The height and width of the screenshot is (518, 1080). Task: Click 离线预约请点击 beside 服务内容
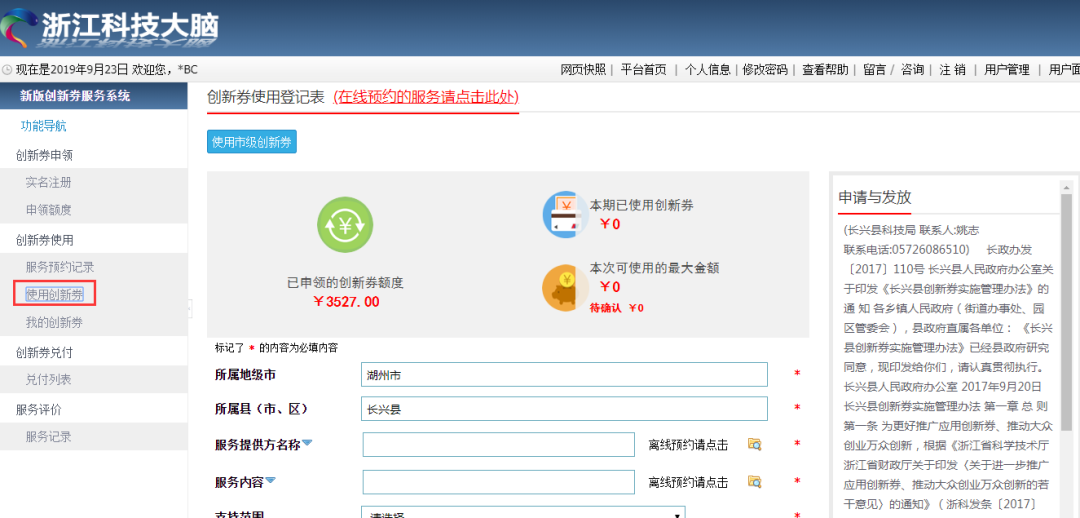[x=688, y=482]
